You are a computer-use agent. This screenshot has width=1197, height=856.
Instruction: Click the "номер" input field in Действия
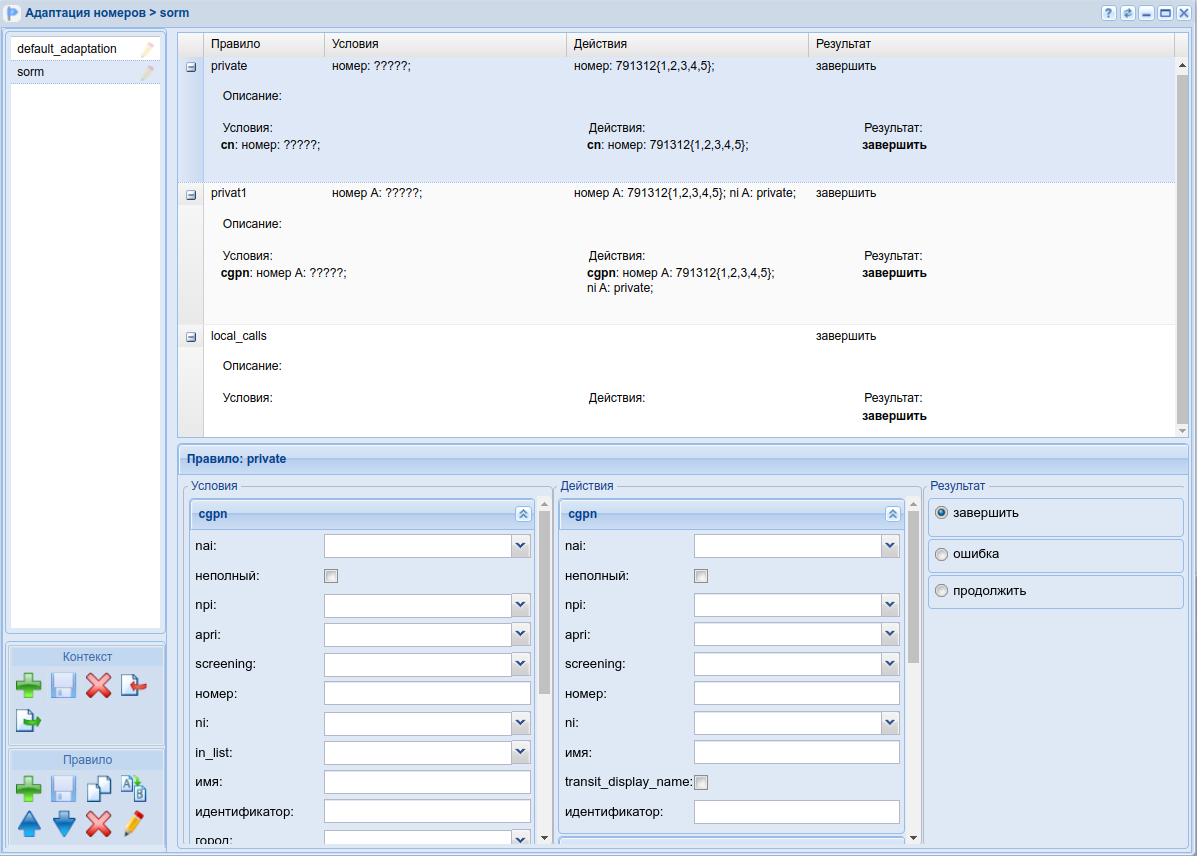796,694
